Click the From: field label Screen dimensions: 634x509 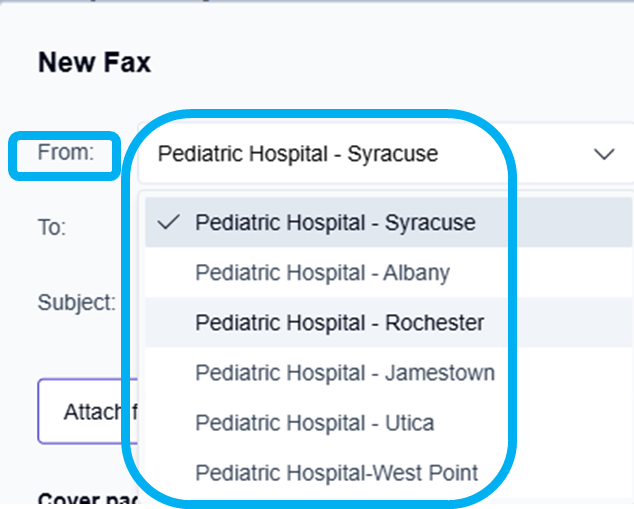[x=65, y=153]
